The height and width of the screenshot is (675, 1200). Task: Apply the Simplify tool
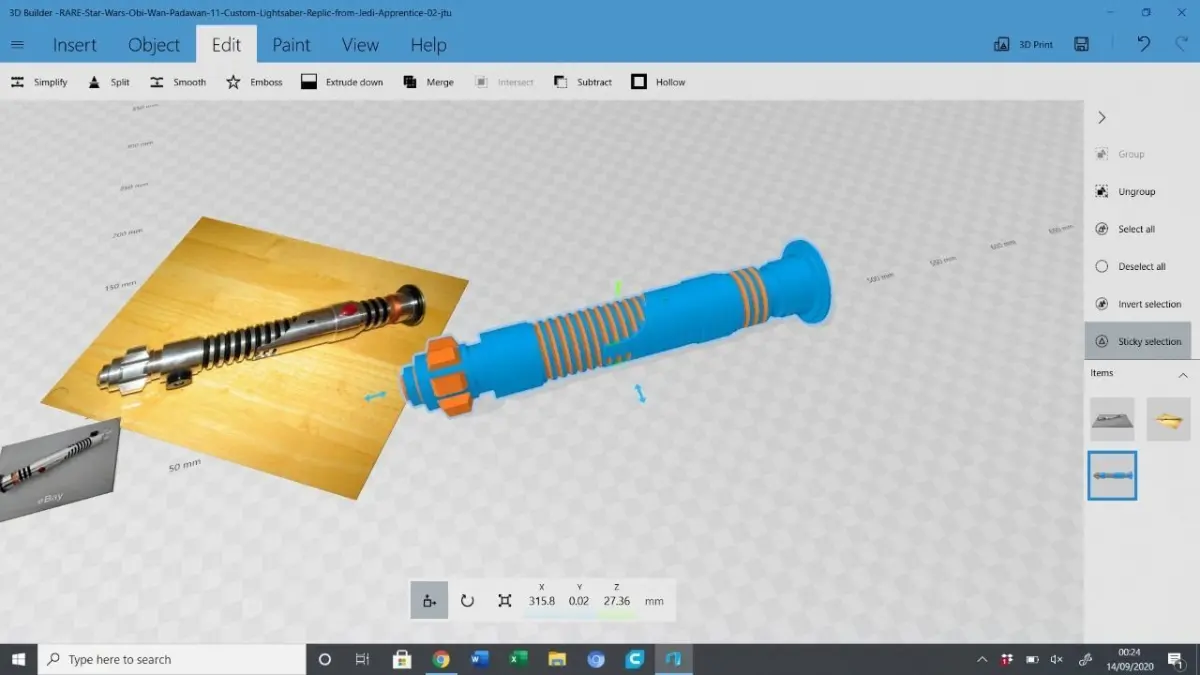(39, 82)
